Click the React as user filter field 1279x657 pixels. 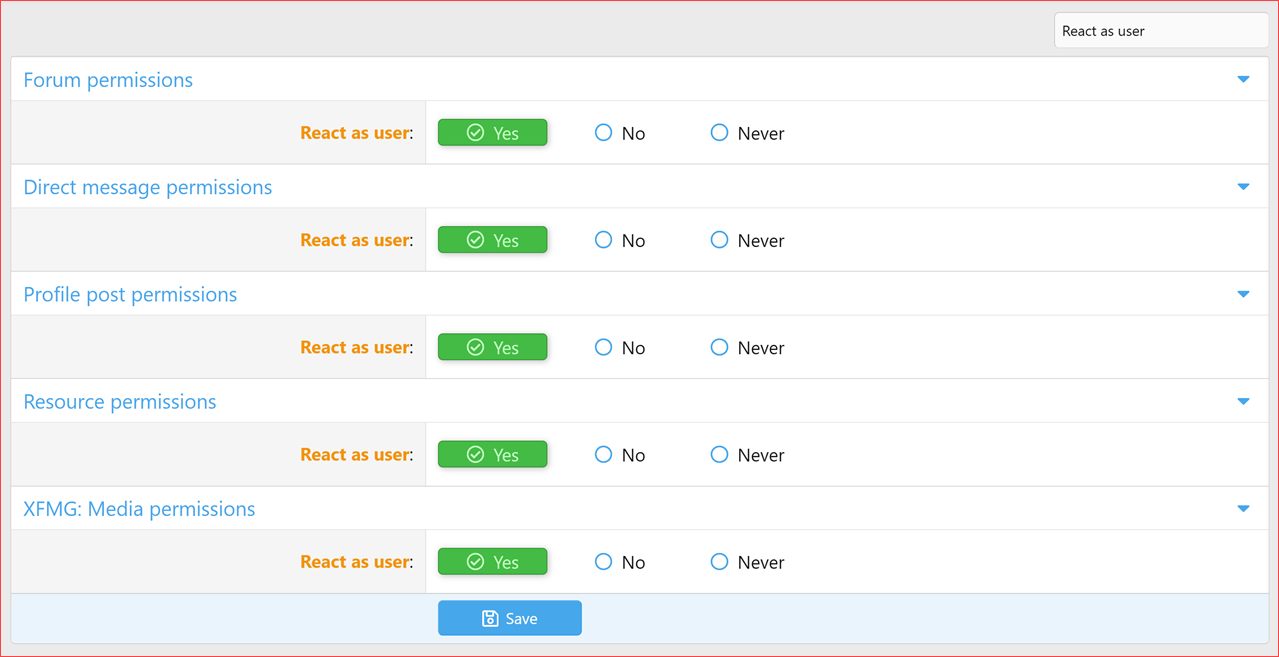coord(1160,30)
